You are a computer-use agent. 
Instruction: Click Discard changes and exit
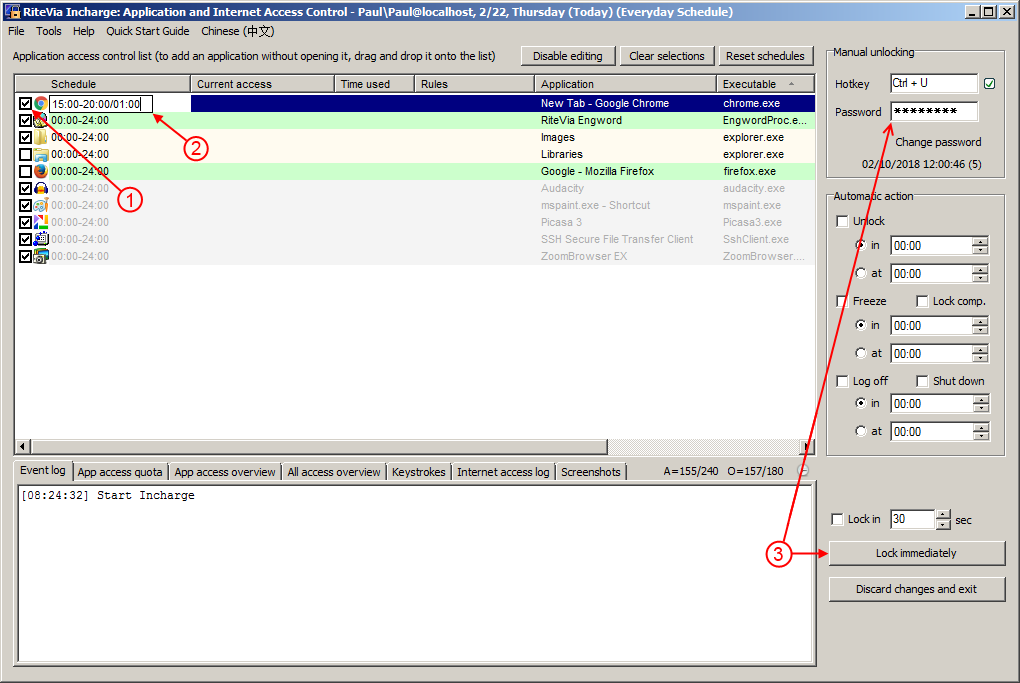[x=917, y=589]
